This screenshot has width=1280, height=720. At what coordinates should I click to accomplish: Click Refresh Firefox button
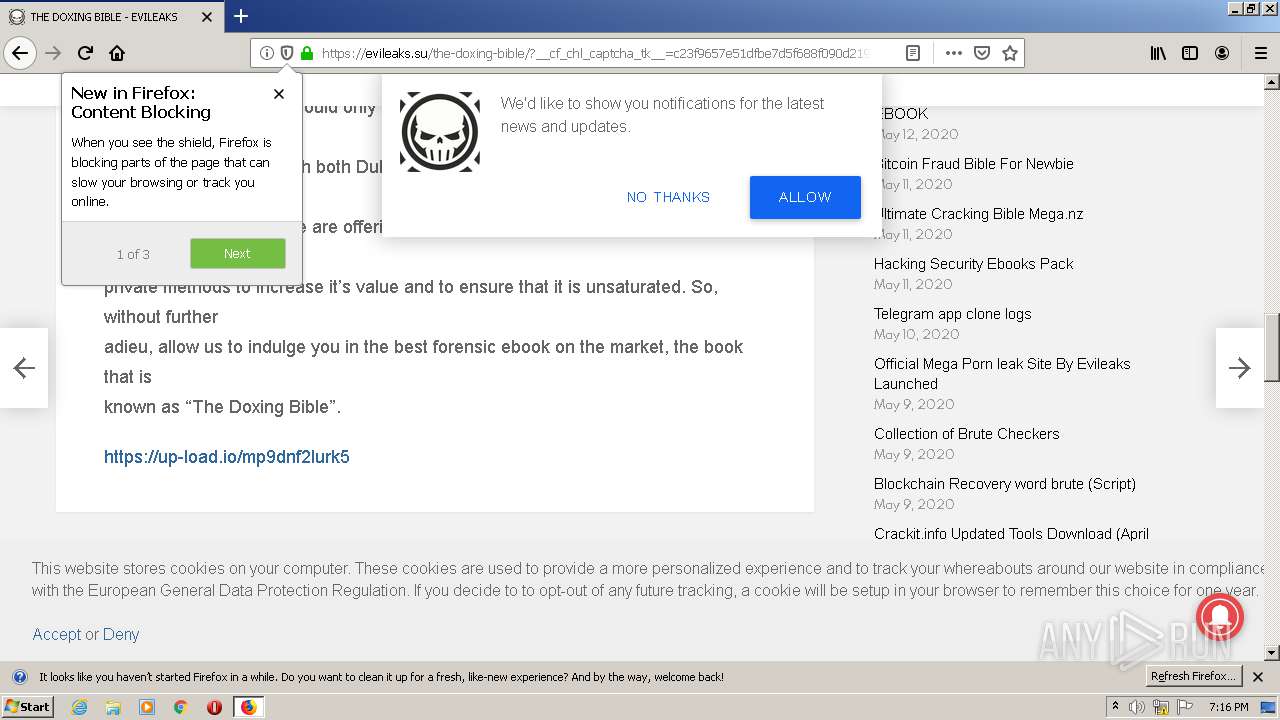coord(1193,677)
